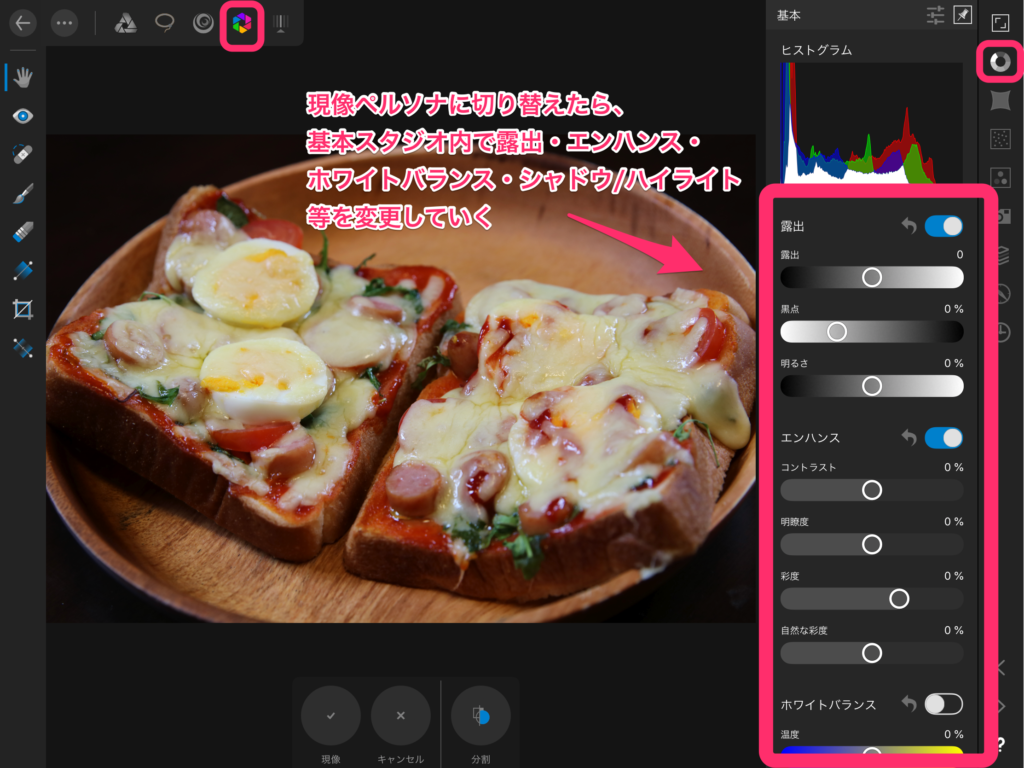1024x768 pixels.
Task: Open the Lens studio panel
Action: click(1000, 100)
